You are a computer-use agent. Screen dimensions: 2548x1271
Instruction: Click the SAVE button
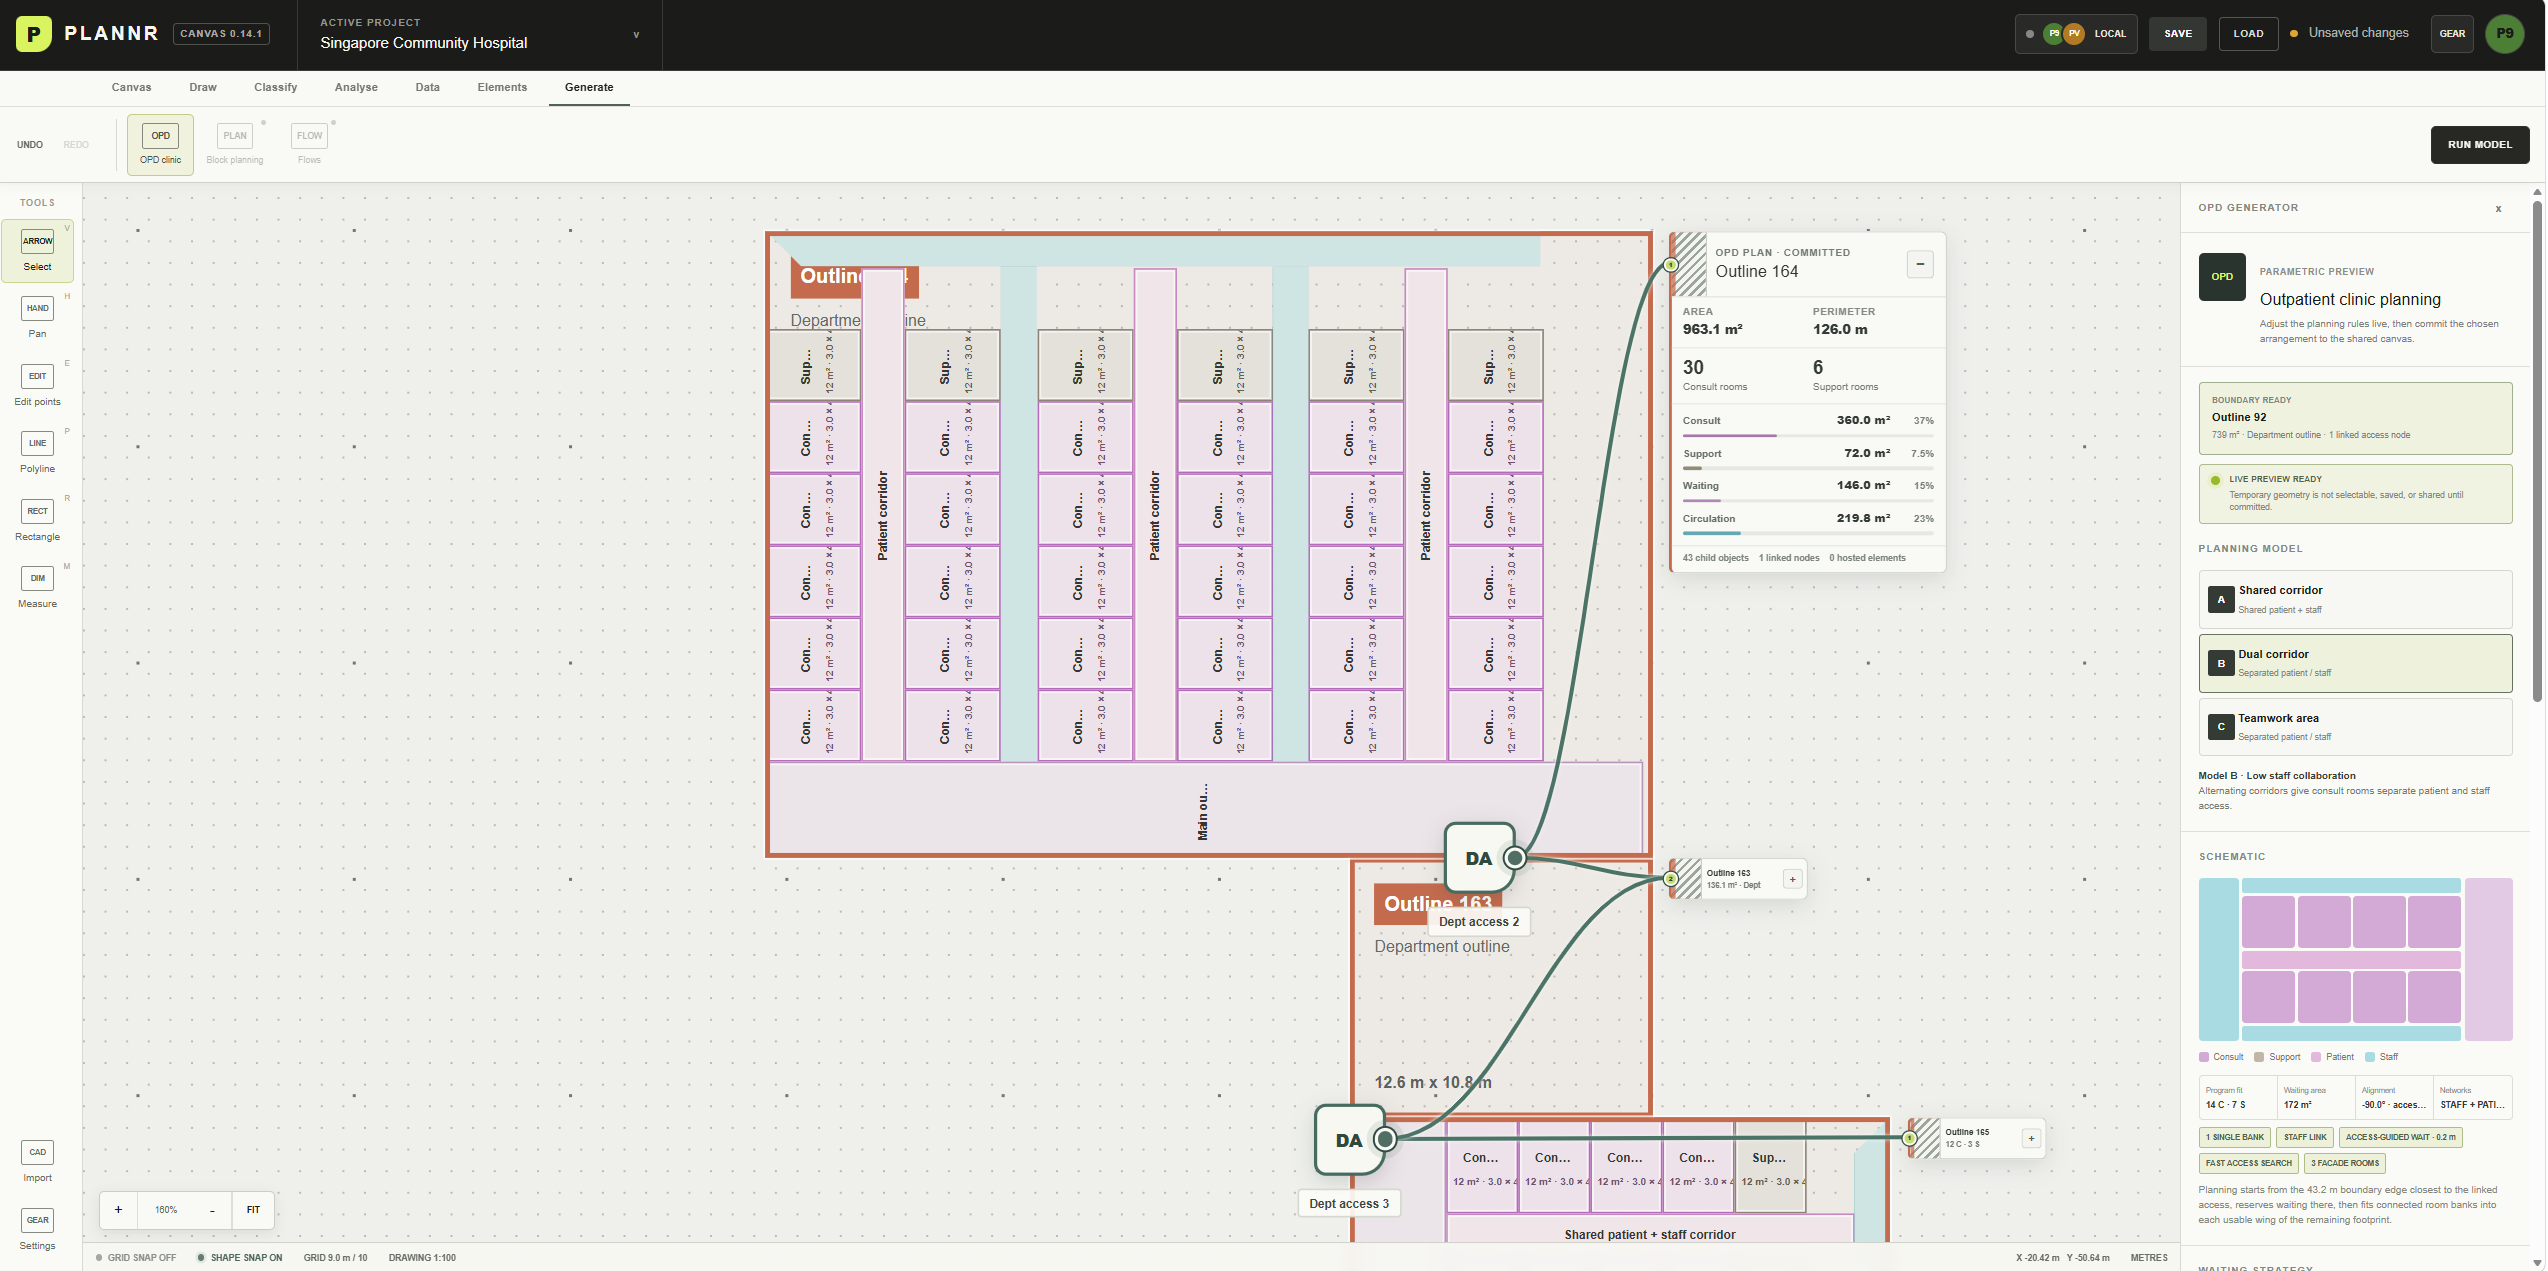2178,34
